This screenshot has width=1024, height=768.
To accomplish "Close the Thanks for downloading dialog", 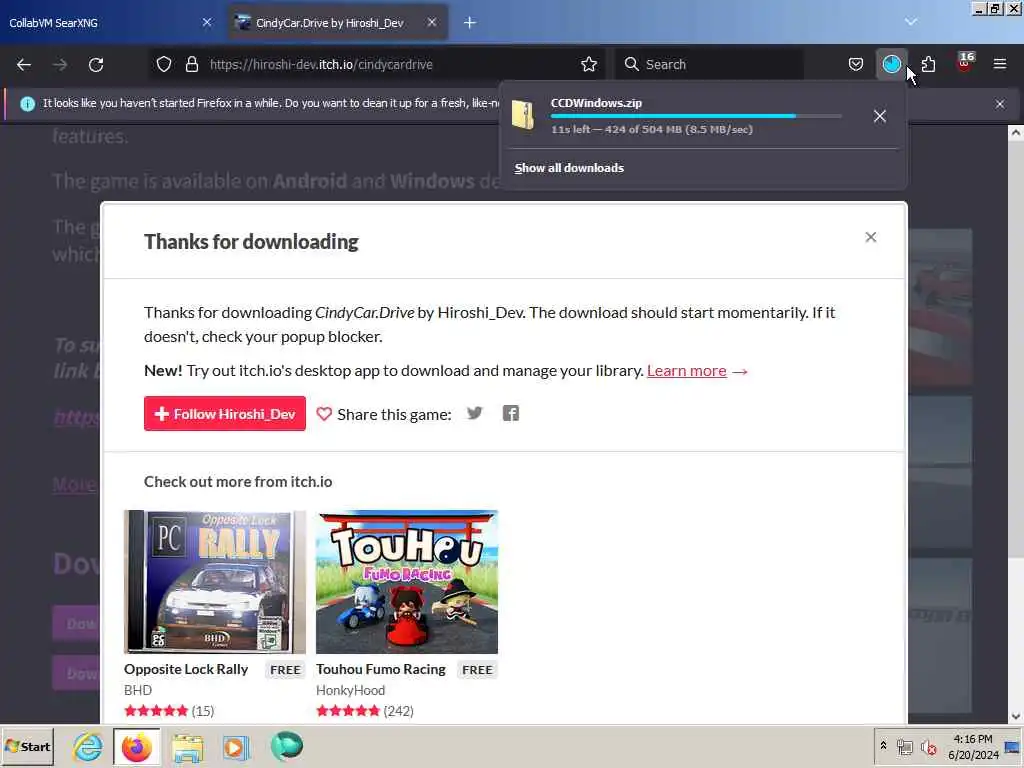I will (x=871, y=237).
